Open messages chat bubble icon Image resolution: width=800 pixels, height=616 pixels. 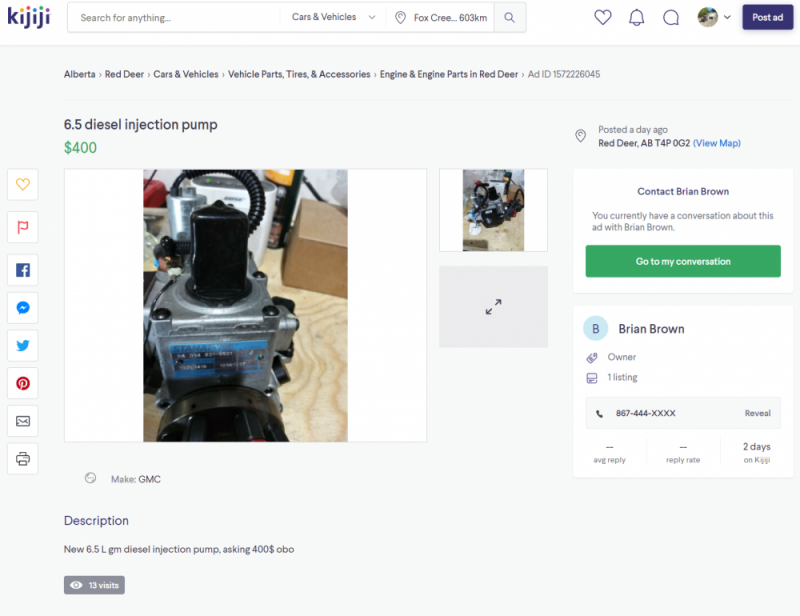click(671, 17)
